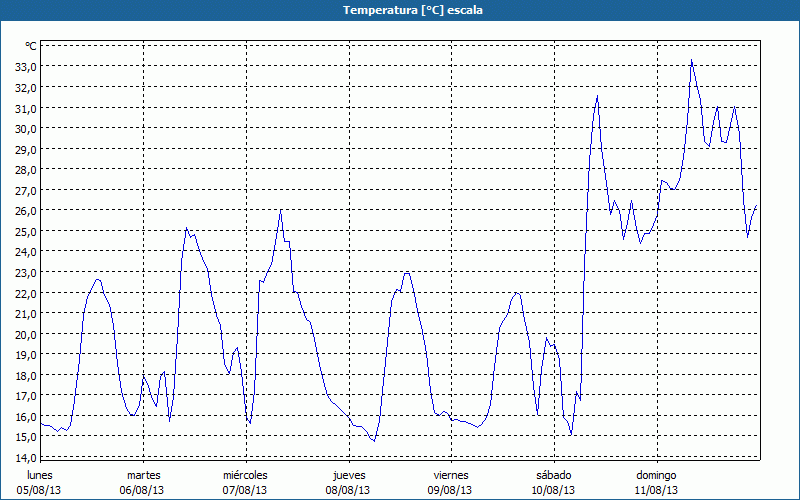Click the 20,0 temperature axis label
This screenshot has height=500, width=800.
tap(26, 334)
